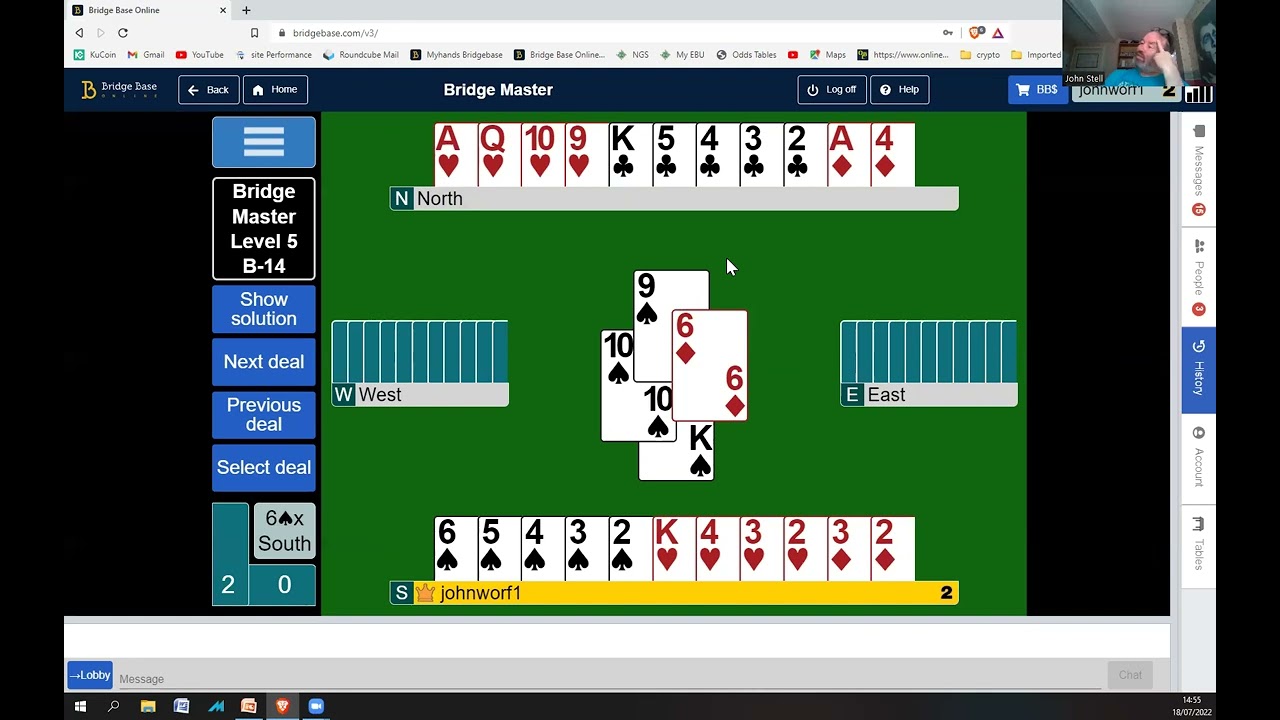
Task: Go to Previous deal
Action: coord(264,414)
